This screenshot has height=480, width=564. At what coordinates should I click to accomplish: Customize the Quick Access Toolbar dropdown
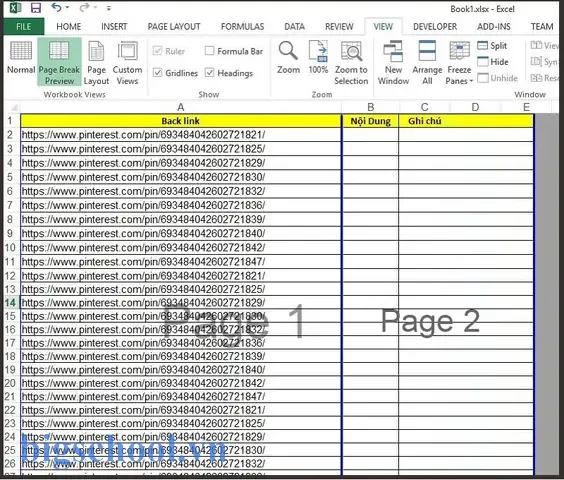point(109,8)
